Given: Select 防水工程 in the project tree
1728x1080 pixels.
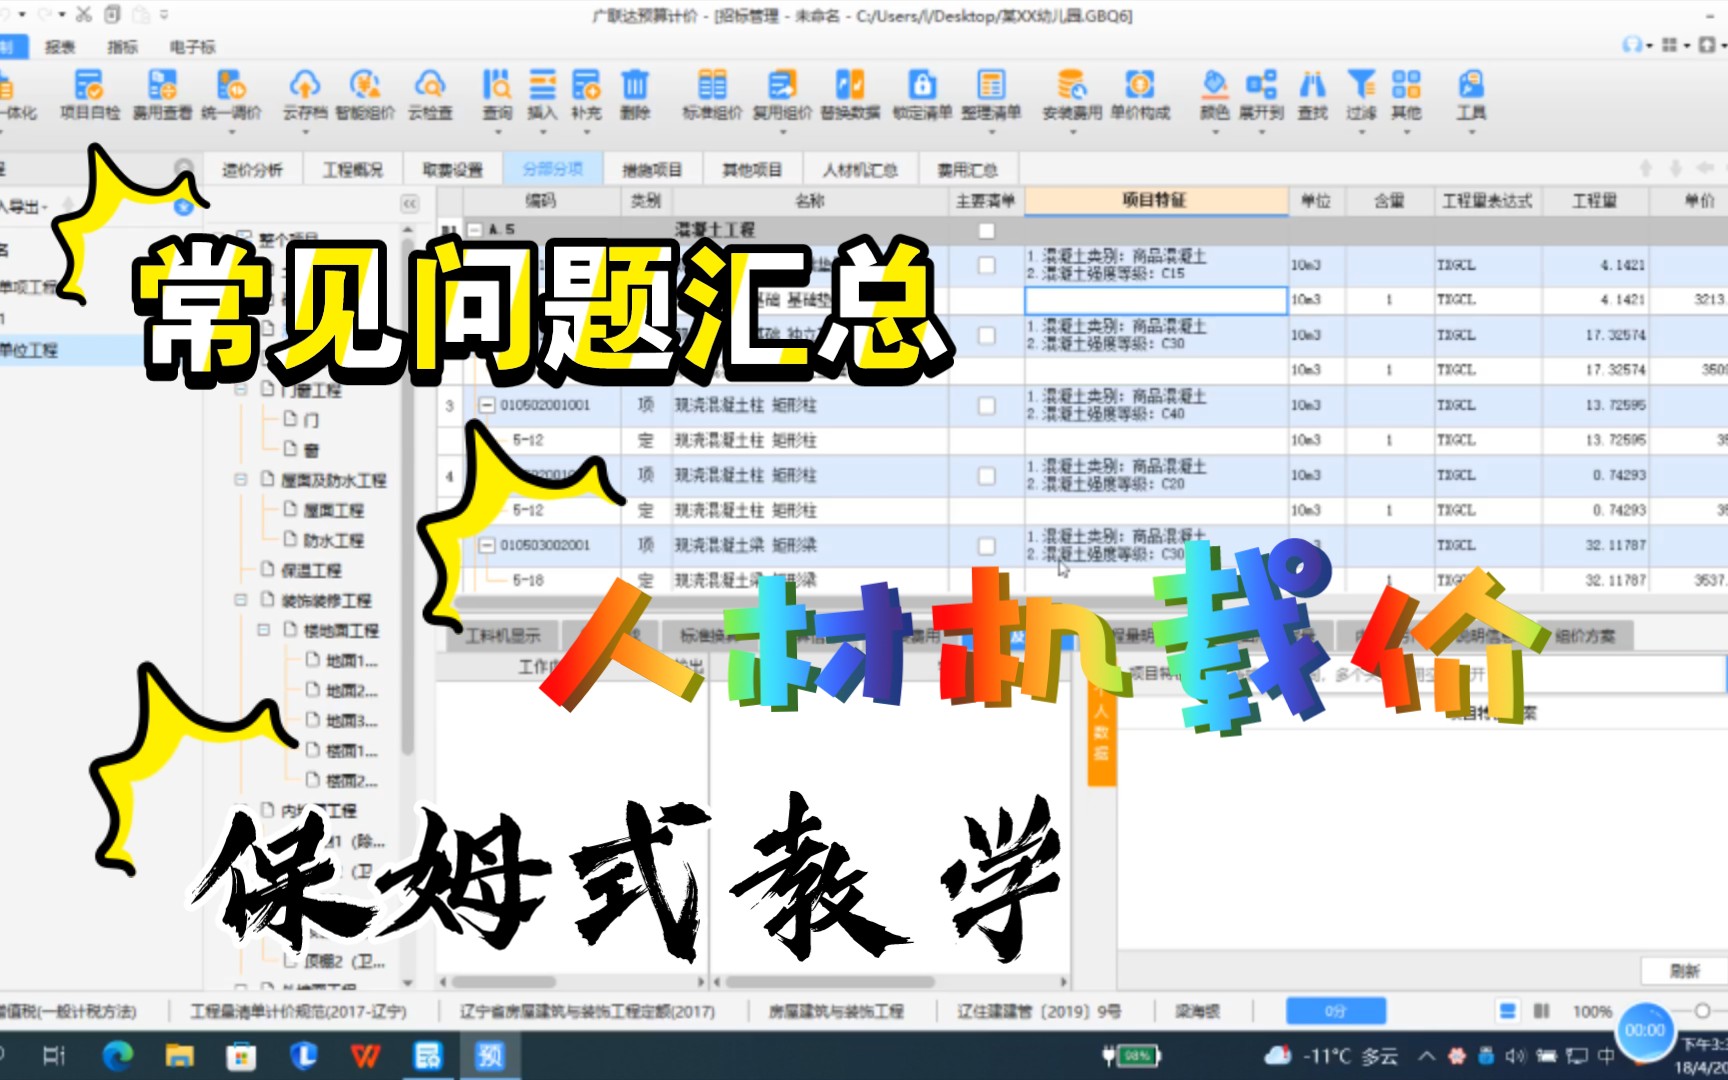Looking at the screenshot, I should [333, 540].
